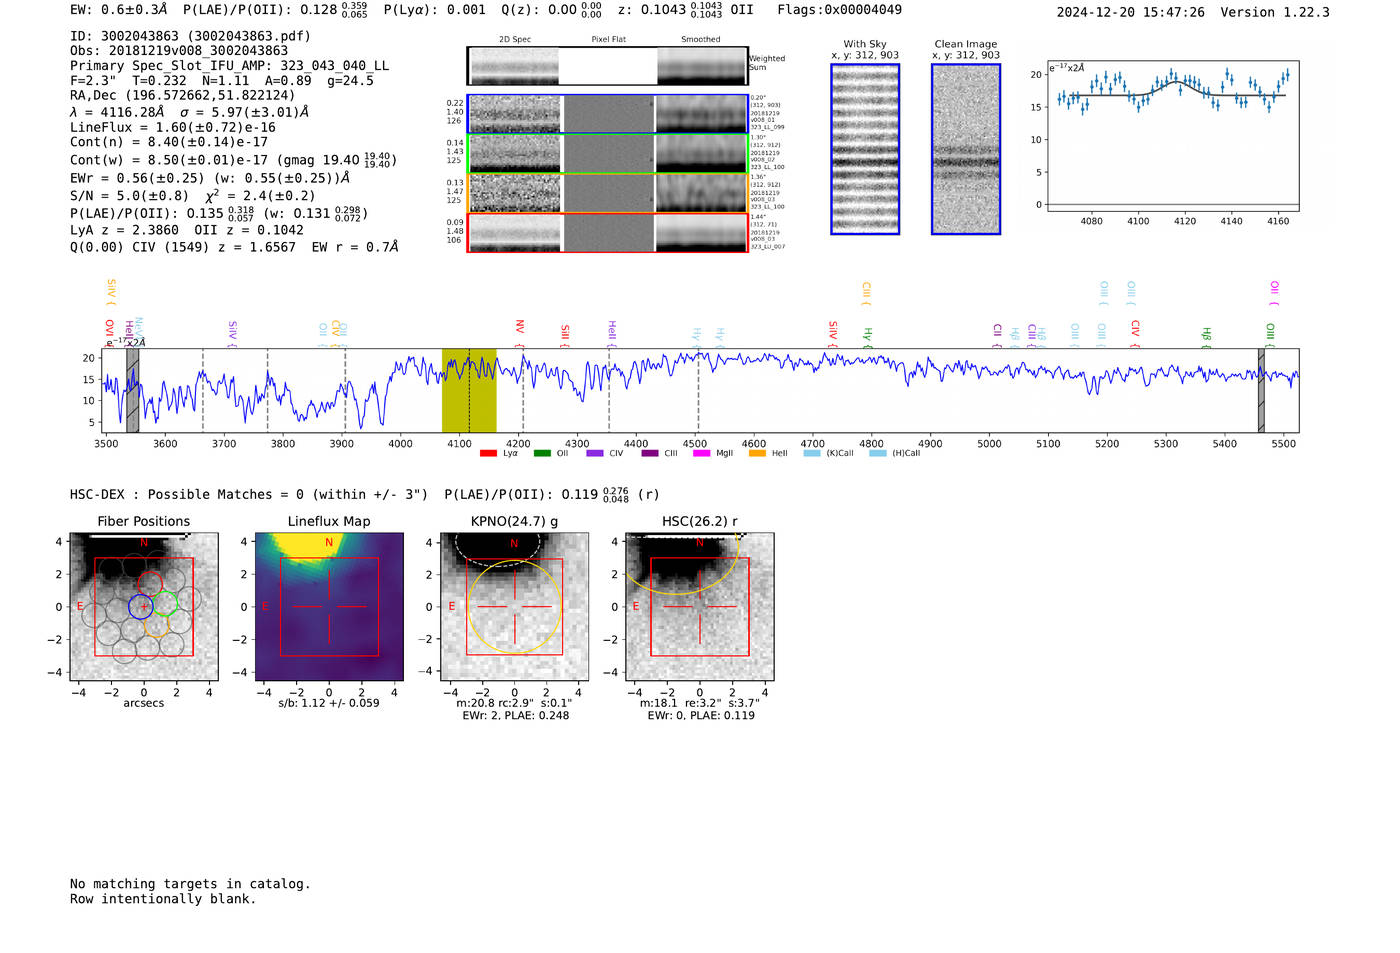Click the red fiber circle in Fiber Positions
Image resolution: width=1400 pixels, height=953 pixels.
[x=150, y=582]
